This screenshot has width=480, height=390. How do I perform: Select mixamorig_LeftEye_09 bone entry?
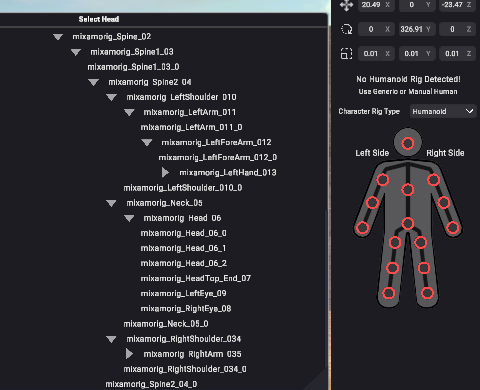[x=183, y=293]
